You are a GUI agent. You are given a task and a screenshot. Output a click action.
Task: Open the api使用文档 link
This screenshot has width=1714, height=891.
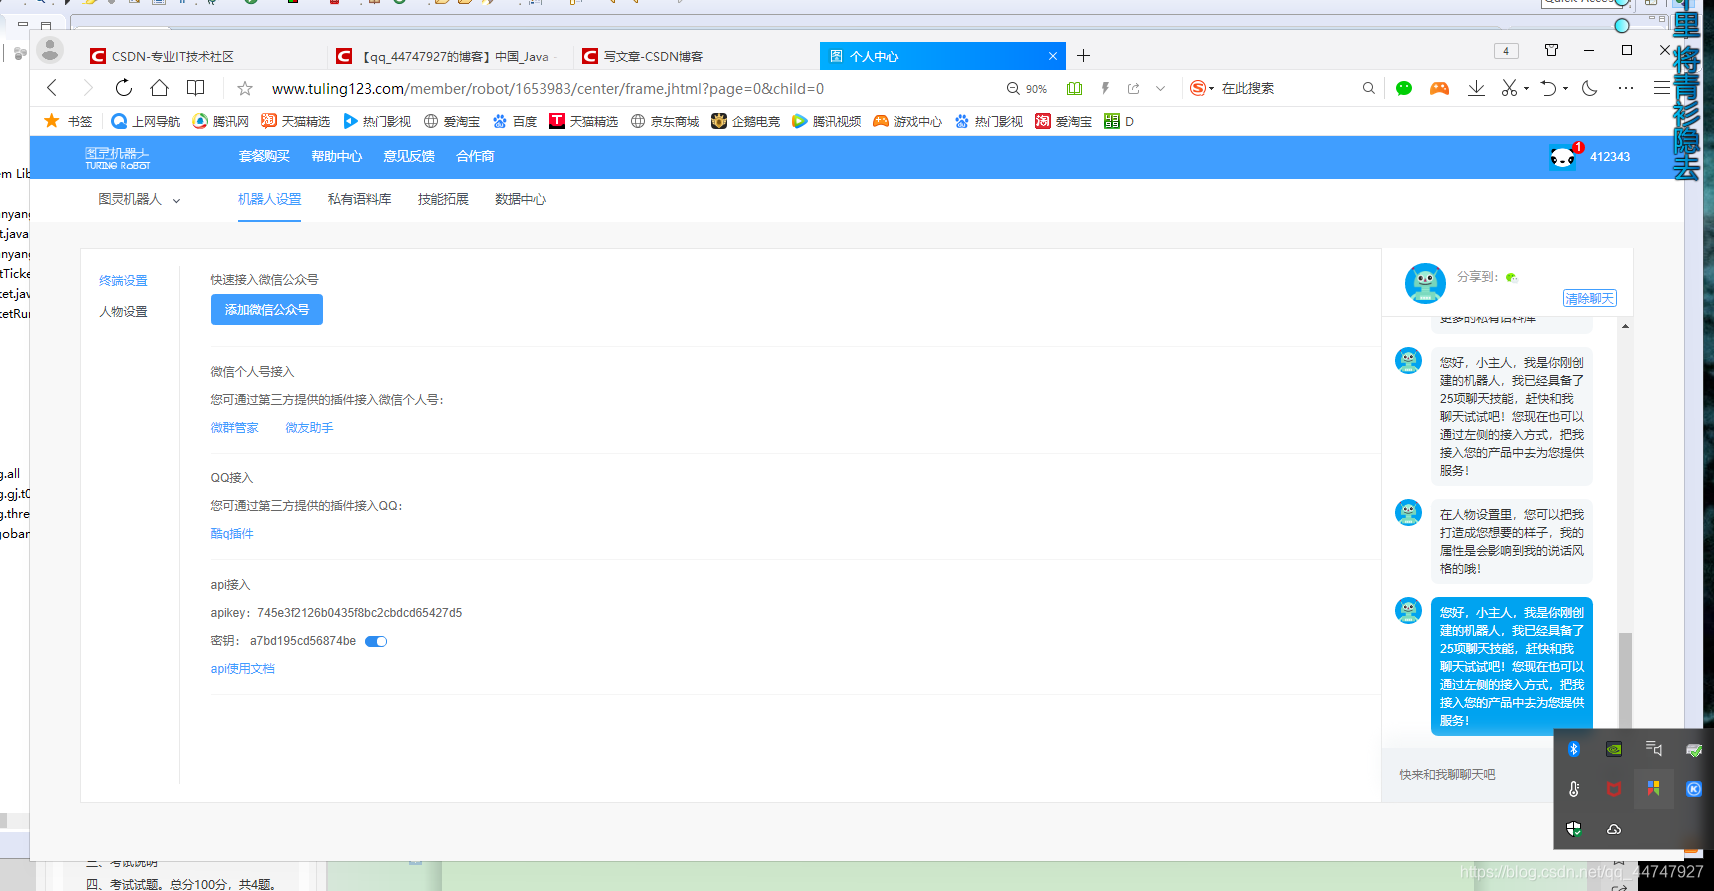click(242, 668)
